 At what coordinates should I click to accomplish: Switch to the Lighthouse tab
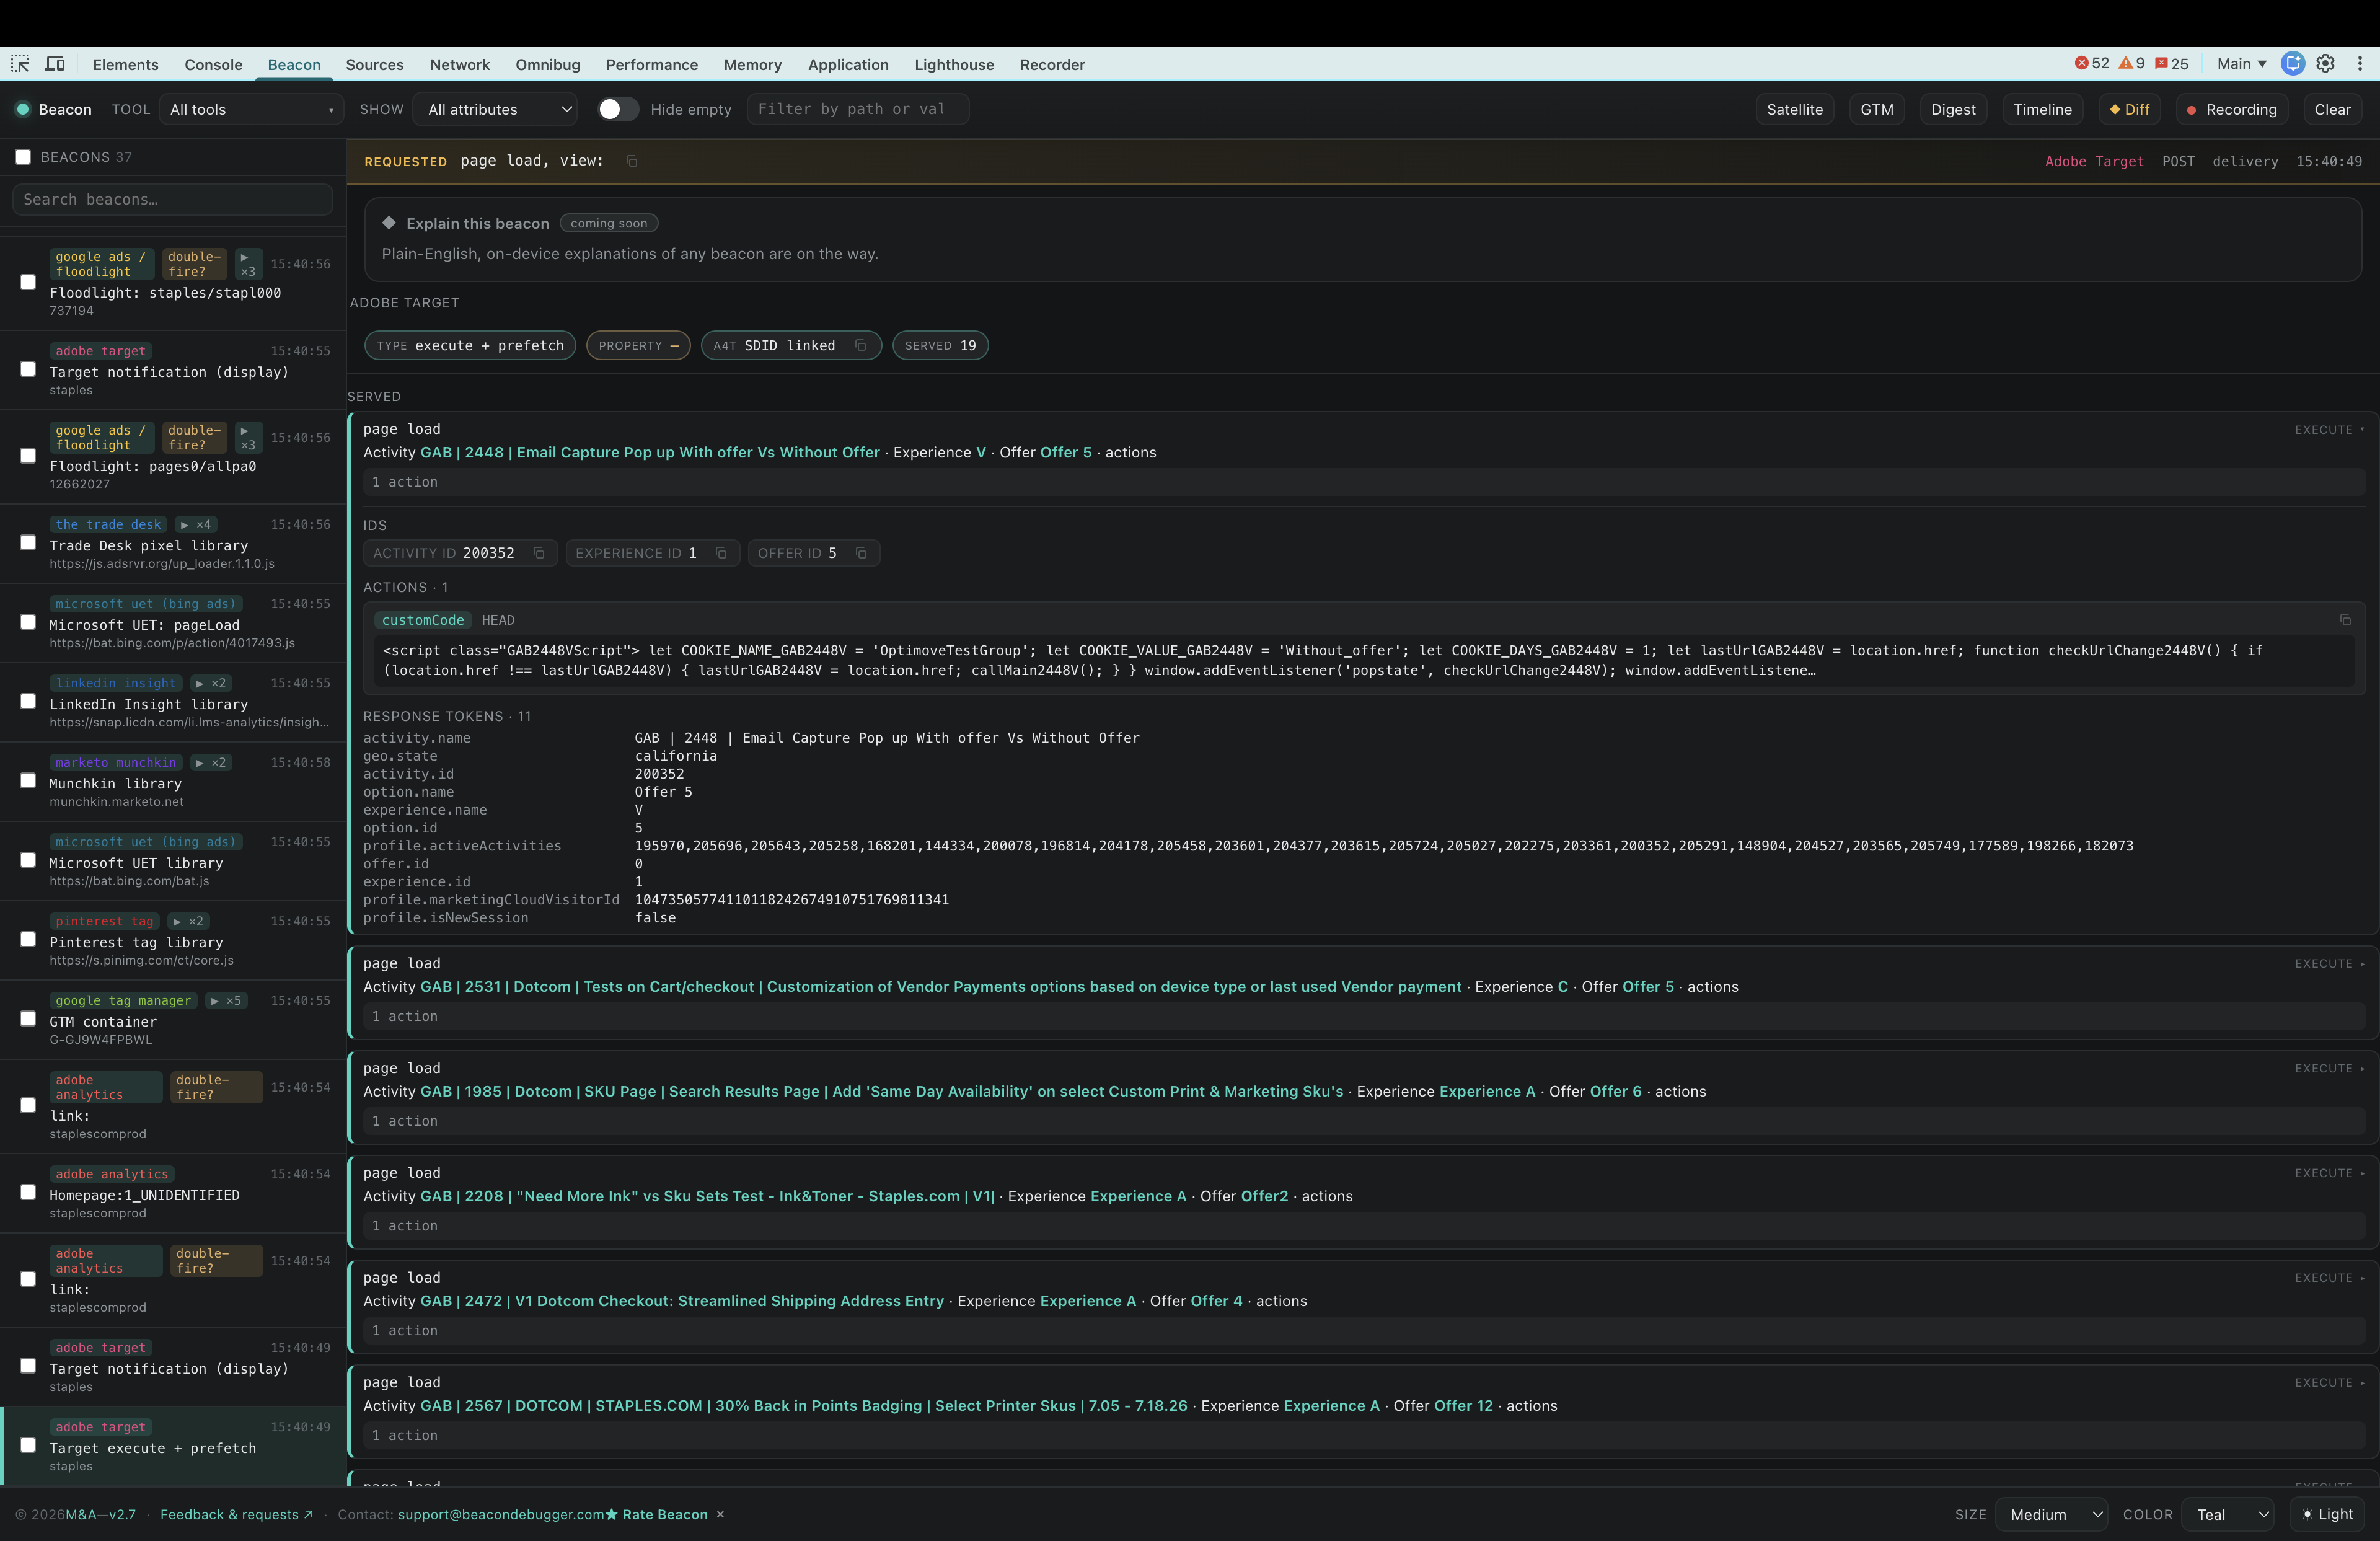click(954, 64)
